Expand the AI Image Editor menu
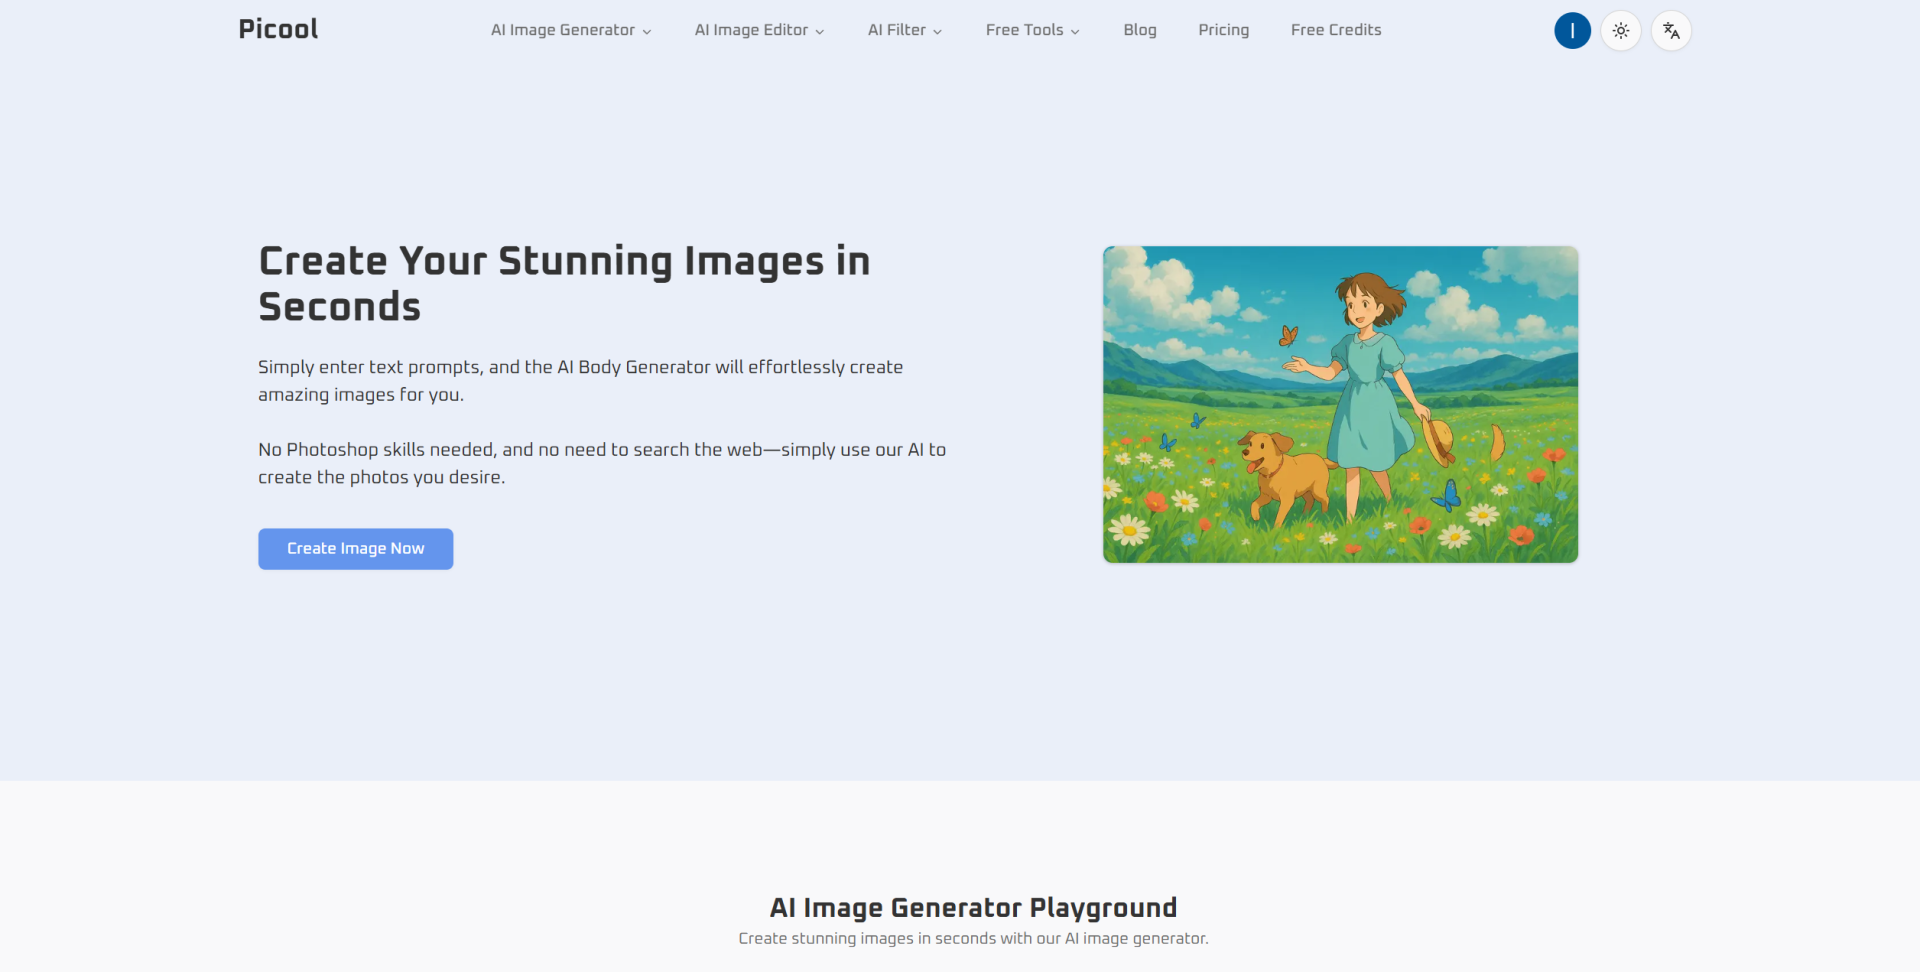 (751, 30)
